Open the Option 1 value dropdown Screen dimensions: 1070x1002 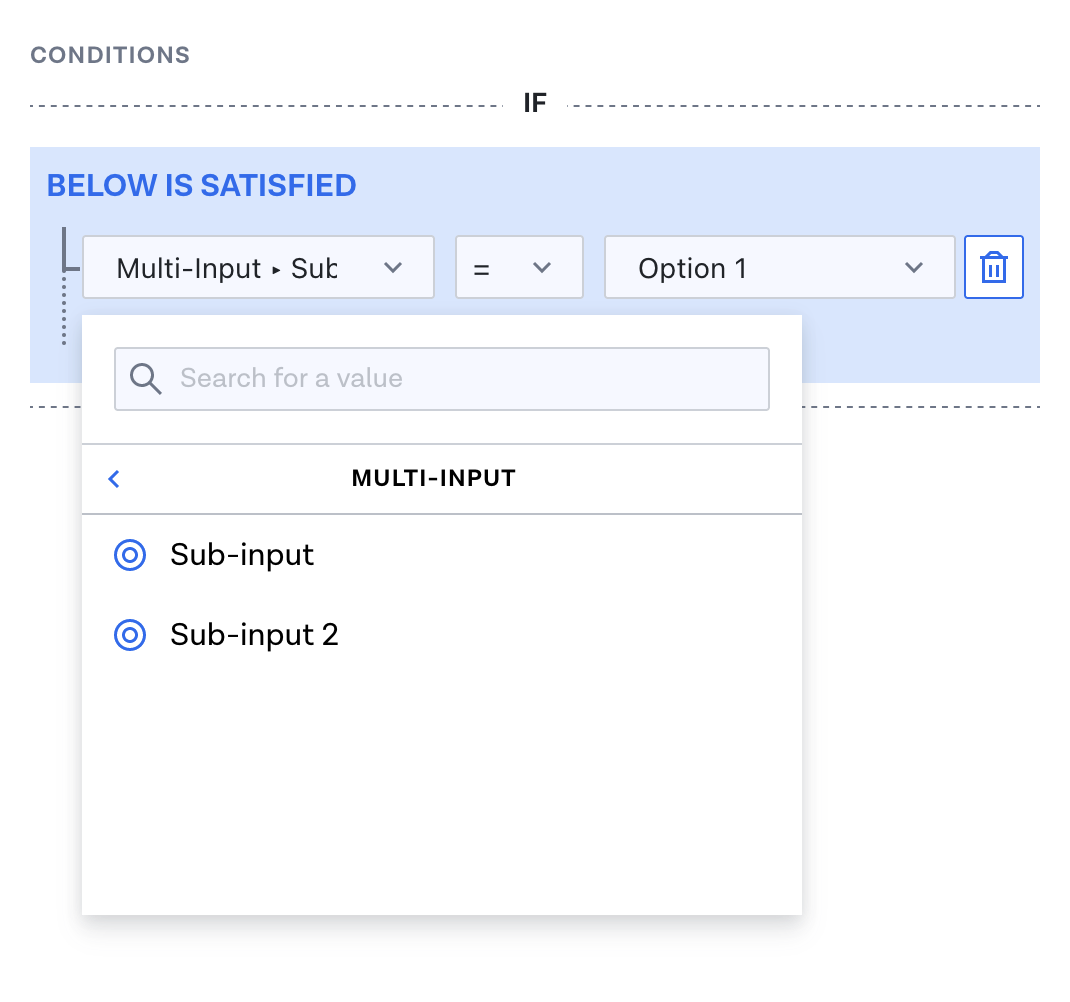778,268
